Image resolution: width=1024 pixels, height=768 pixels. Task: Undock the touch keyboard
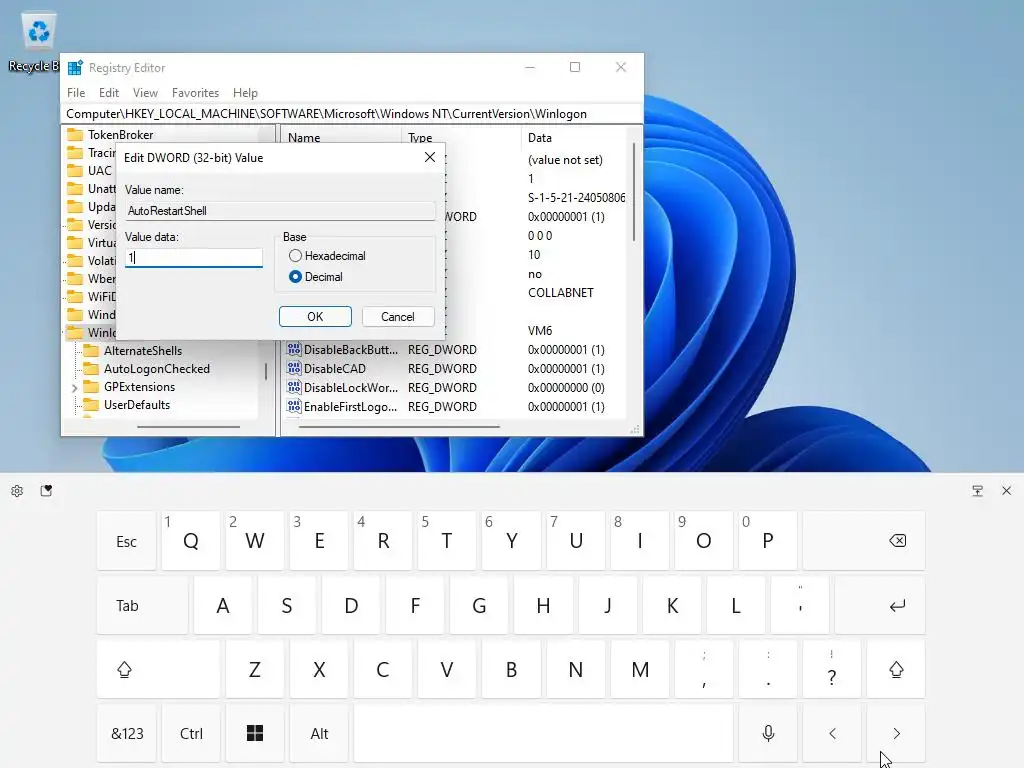pos(977,490)
